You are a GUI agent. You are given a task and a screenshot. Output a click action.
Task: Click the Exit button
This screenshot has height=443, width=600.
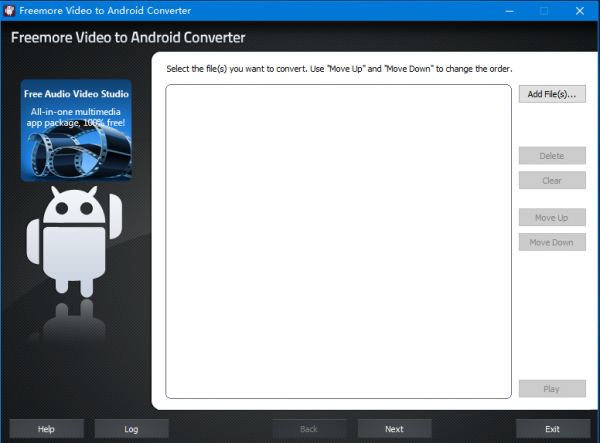coord(553,429)
